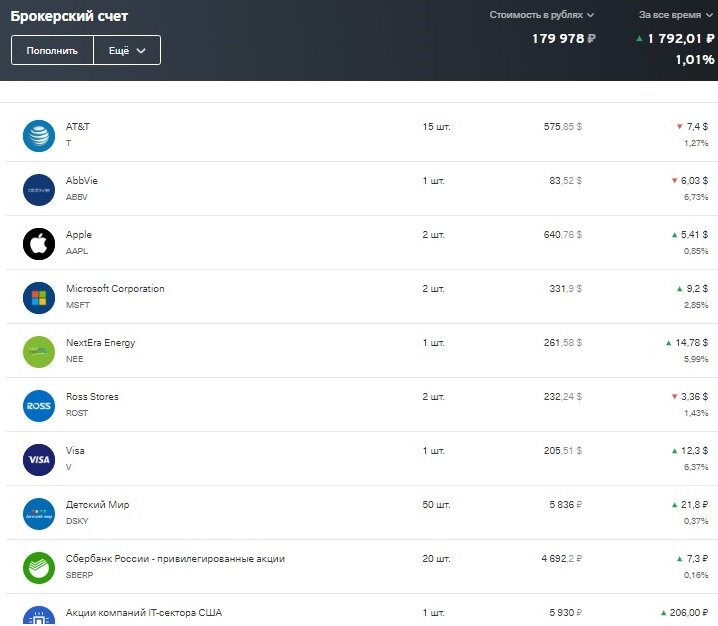Click the 5 836 ₽ Детский Мир value
The width and height of the screenshot is (718, 626).
[566, 505]
